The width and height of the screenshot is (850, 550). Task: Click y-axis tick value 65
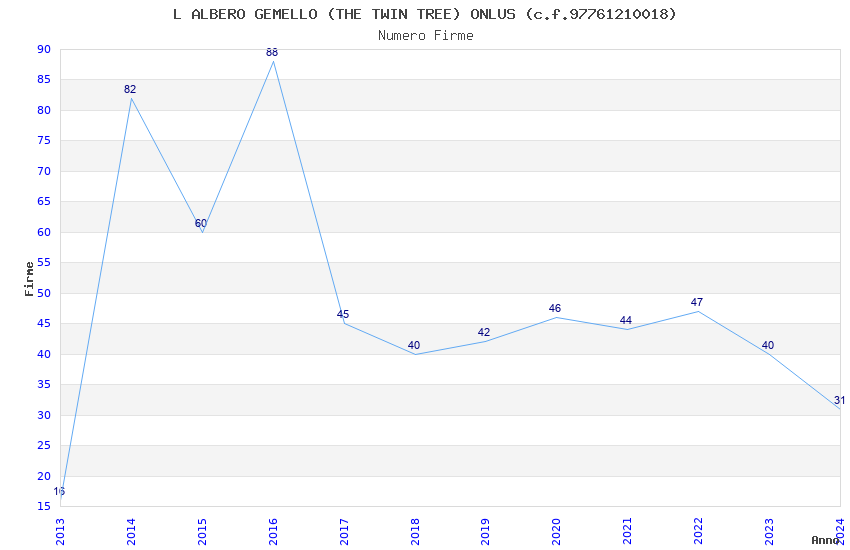(44, 202)
